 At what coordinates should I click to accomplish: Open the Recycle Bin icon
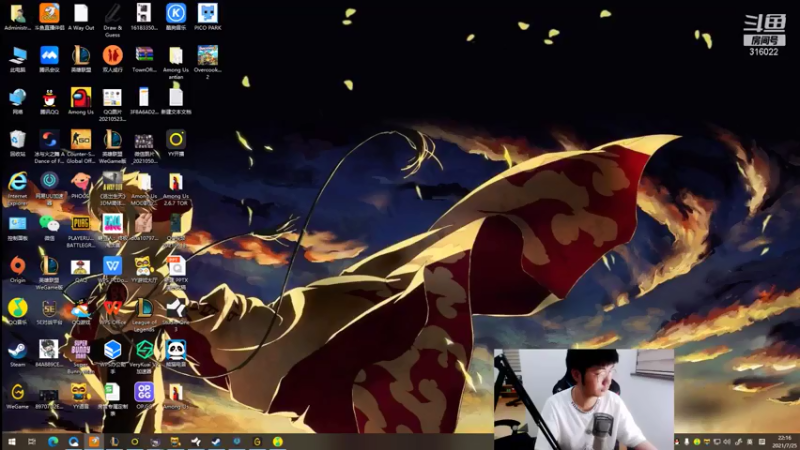pyautogui.click(x=17, y=140)
